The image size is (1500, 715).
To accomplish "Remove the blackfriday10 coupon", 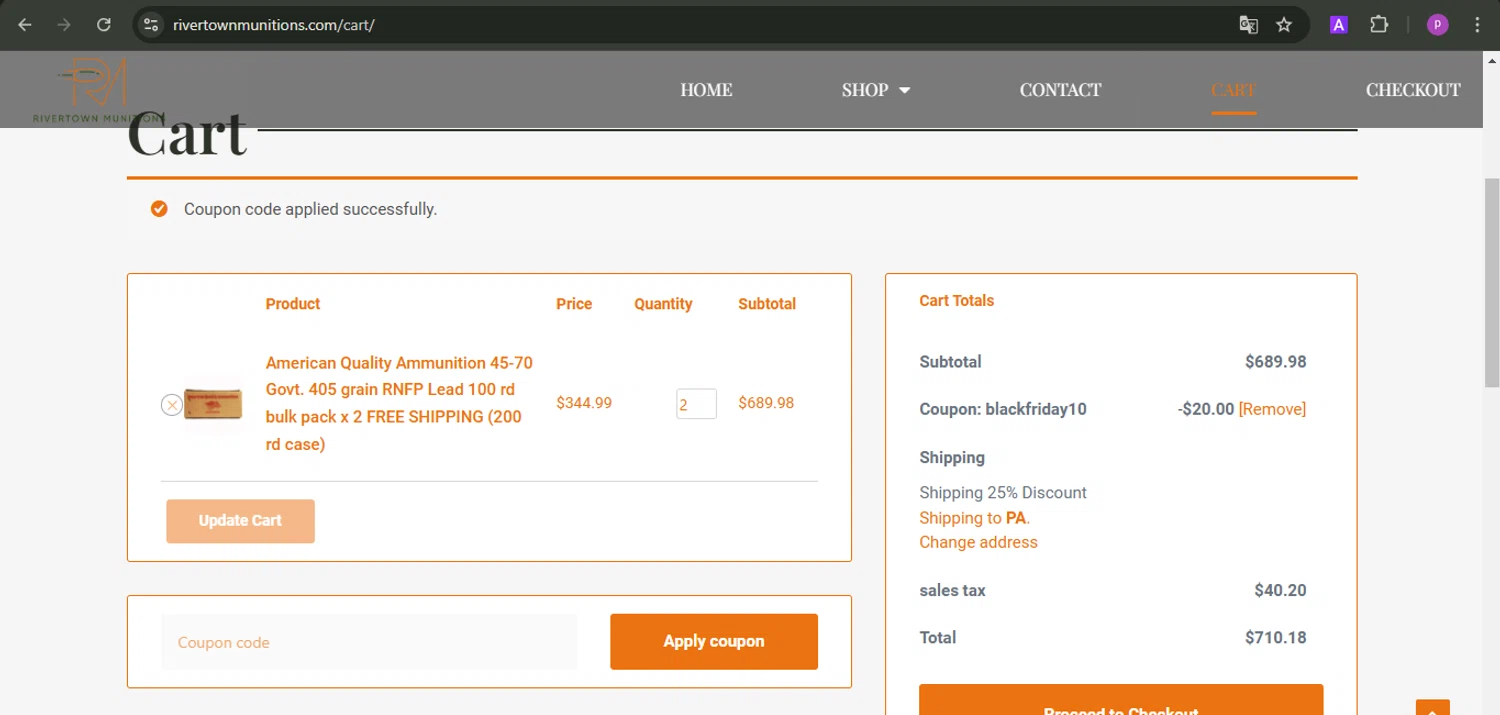I will (x=1272, y=409).
